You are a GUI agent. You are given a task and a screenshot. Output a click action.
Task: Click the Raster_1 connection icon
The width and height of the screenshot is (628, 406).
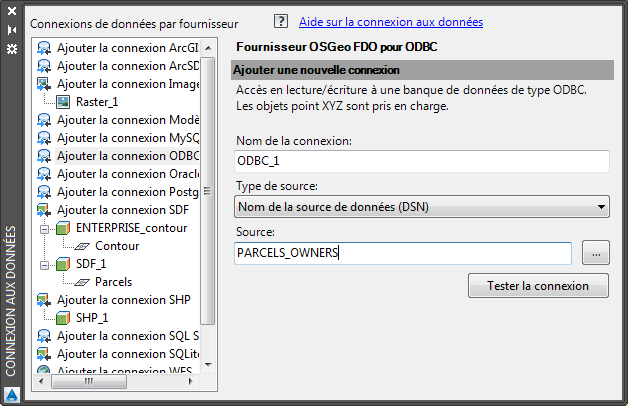click(x=63, y=101)
